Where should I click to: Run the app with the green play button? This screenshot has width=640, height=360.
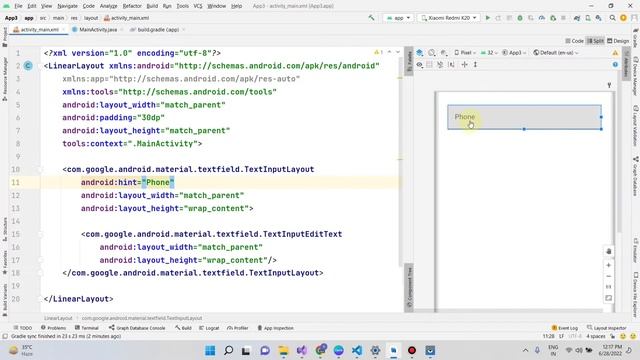pos(487,18)
